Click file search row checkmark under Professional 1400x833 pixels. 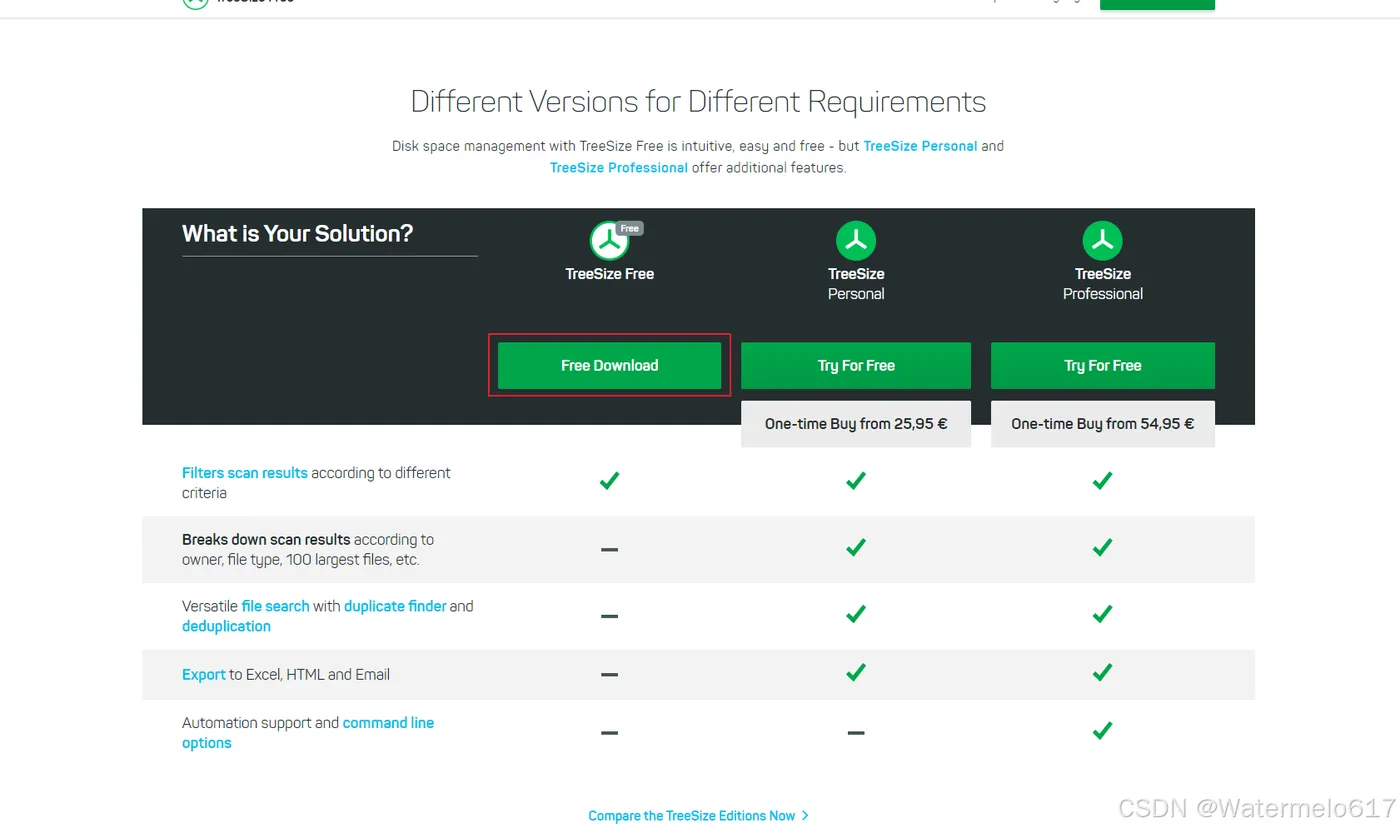pos(1103,614)
